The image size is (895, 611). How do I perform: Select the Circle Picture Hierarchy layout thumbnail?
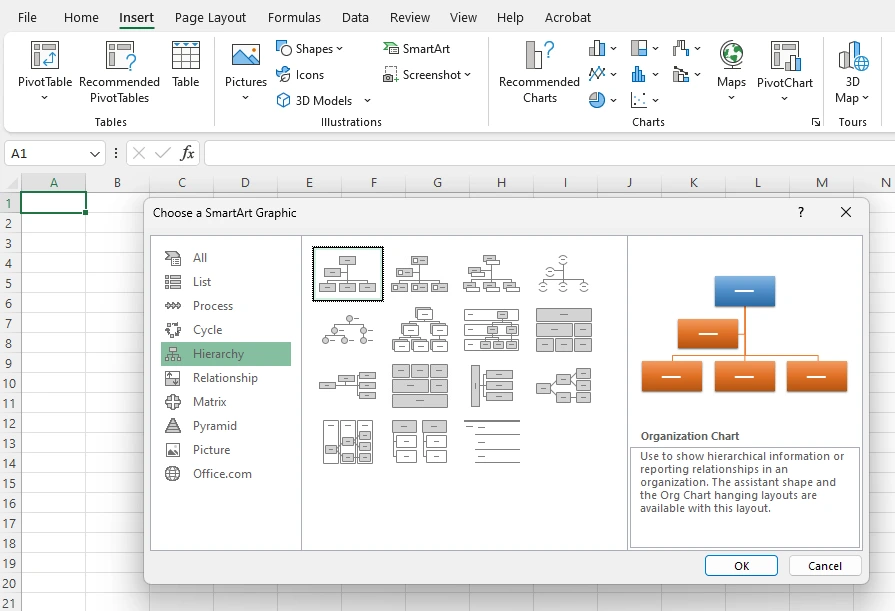click(347, 330)
